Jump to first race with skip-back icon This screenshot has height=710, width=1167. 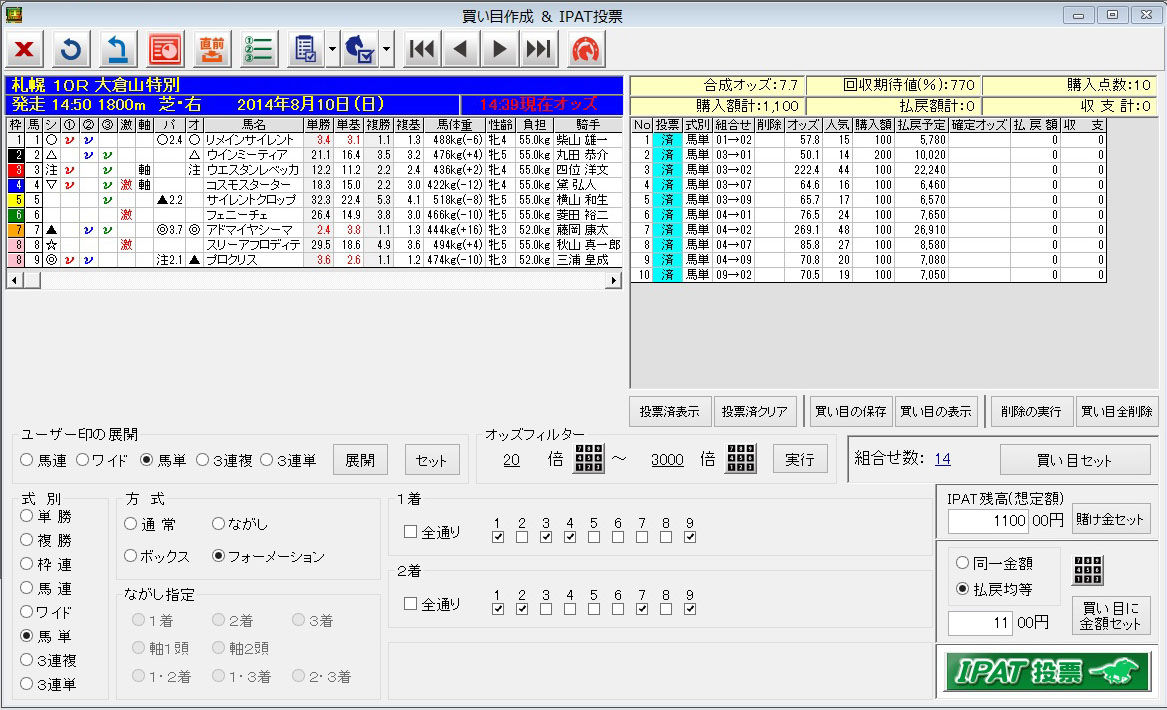[422, 50]
